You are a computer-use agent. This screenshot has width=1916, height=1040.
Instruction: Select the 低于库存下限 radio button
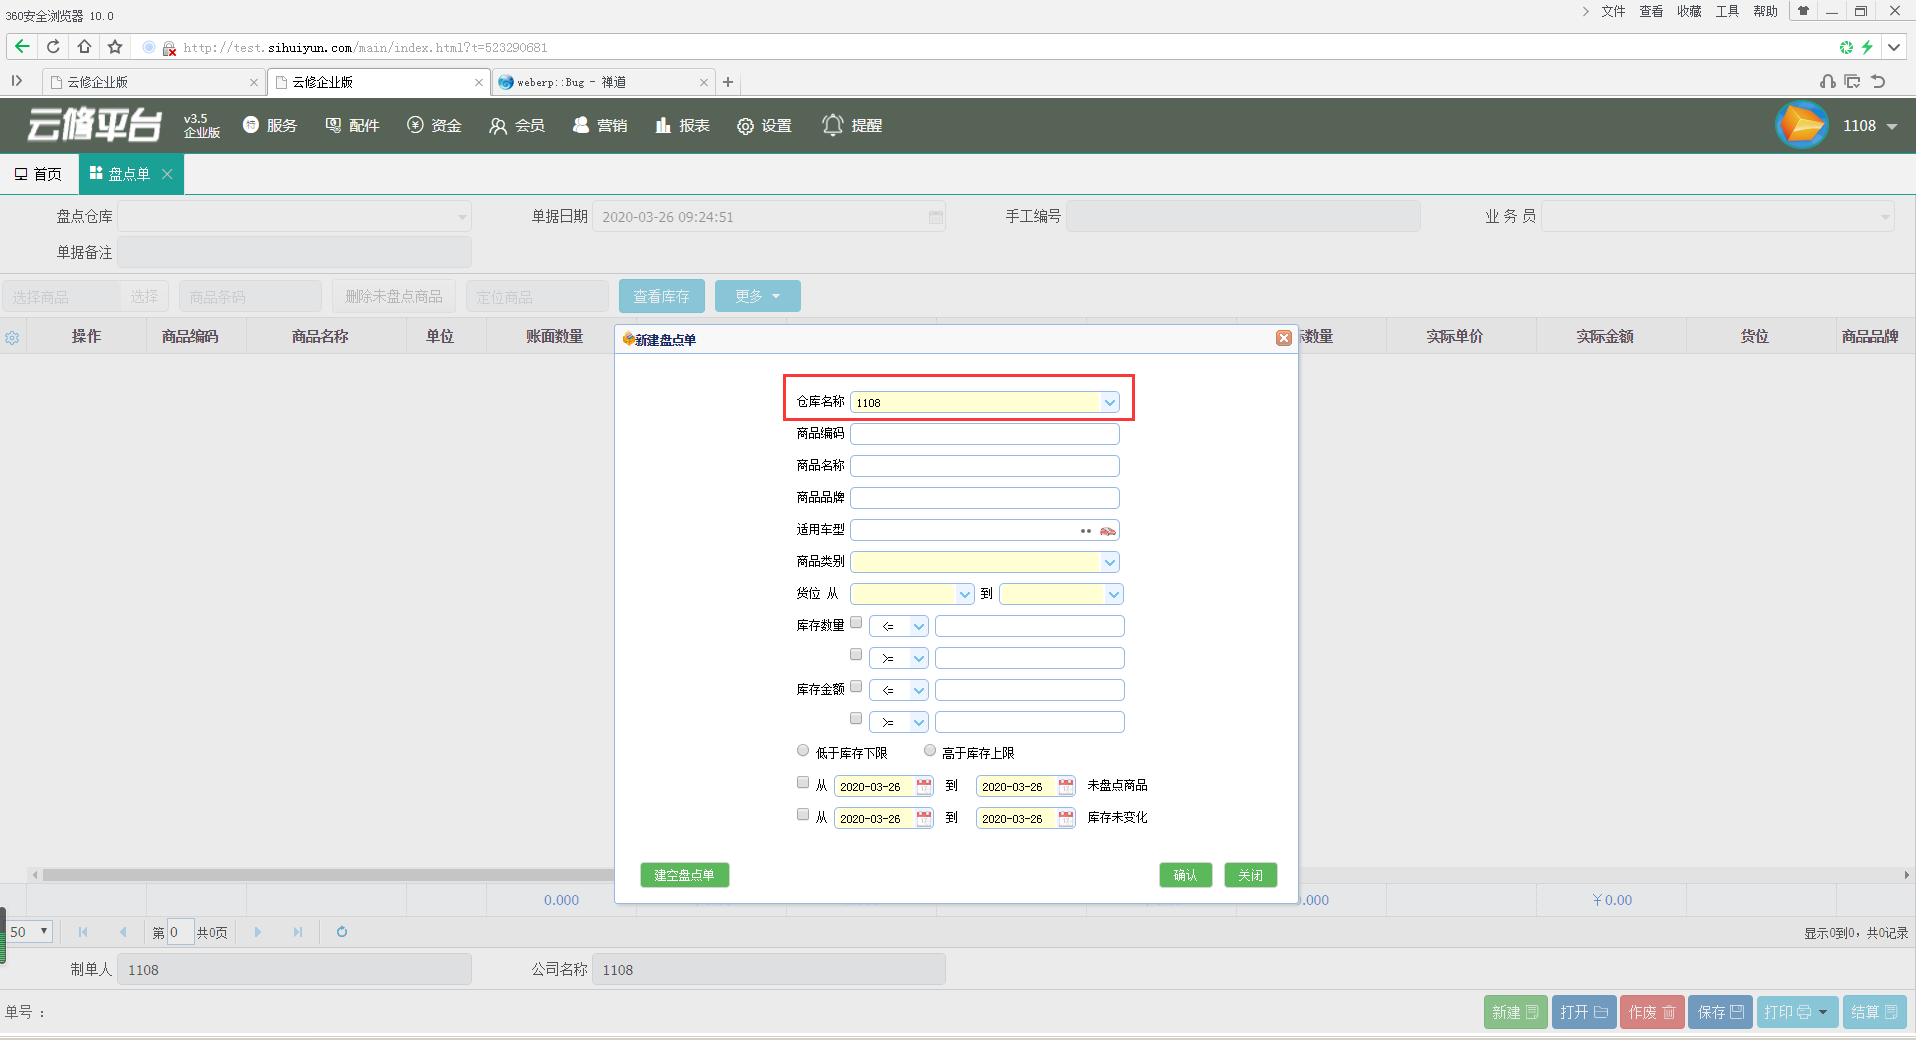[803, 751]
